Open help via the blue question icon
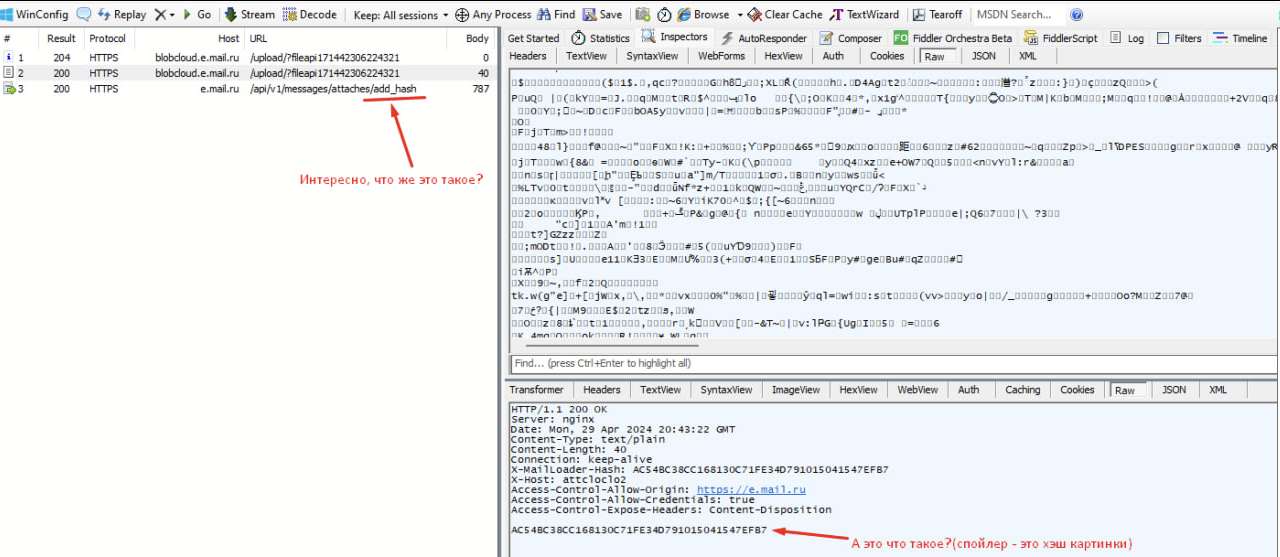The height and width of the screenshot is (557, 1280). tap(1076, 15)
